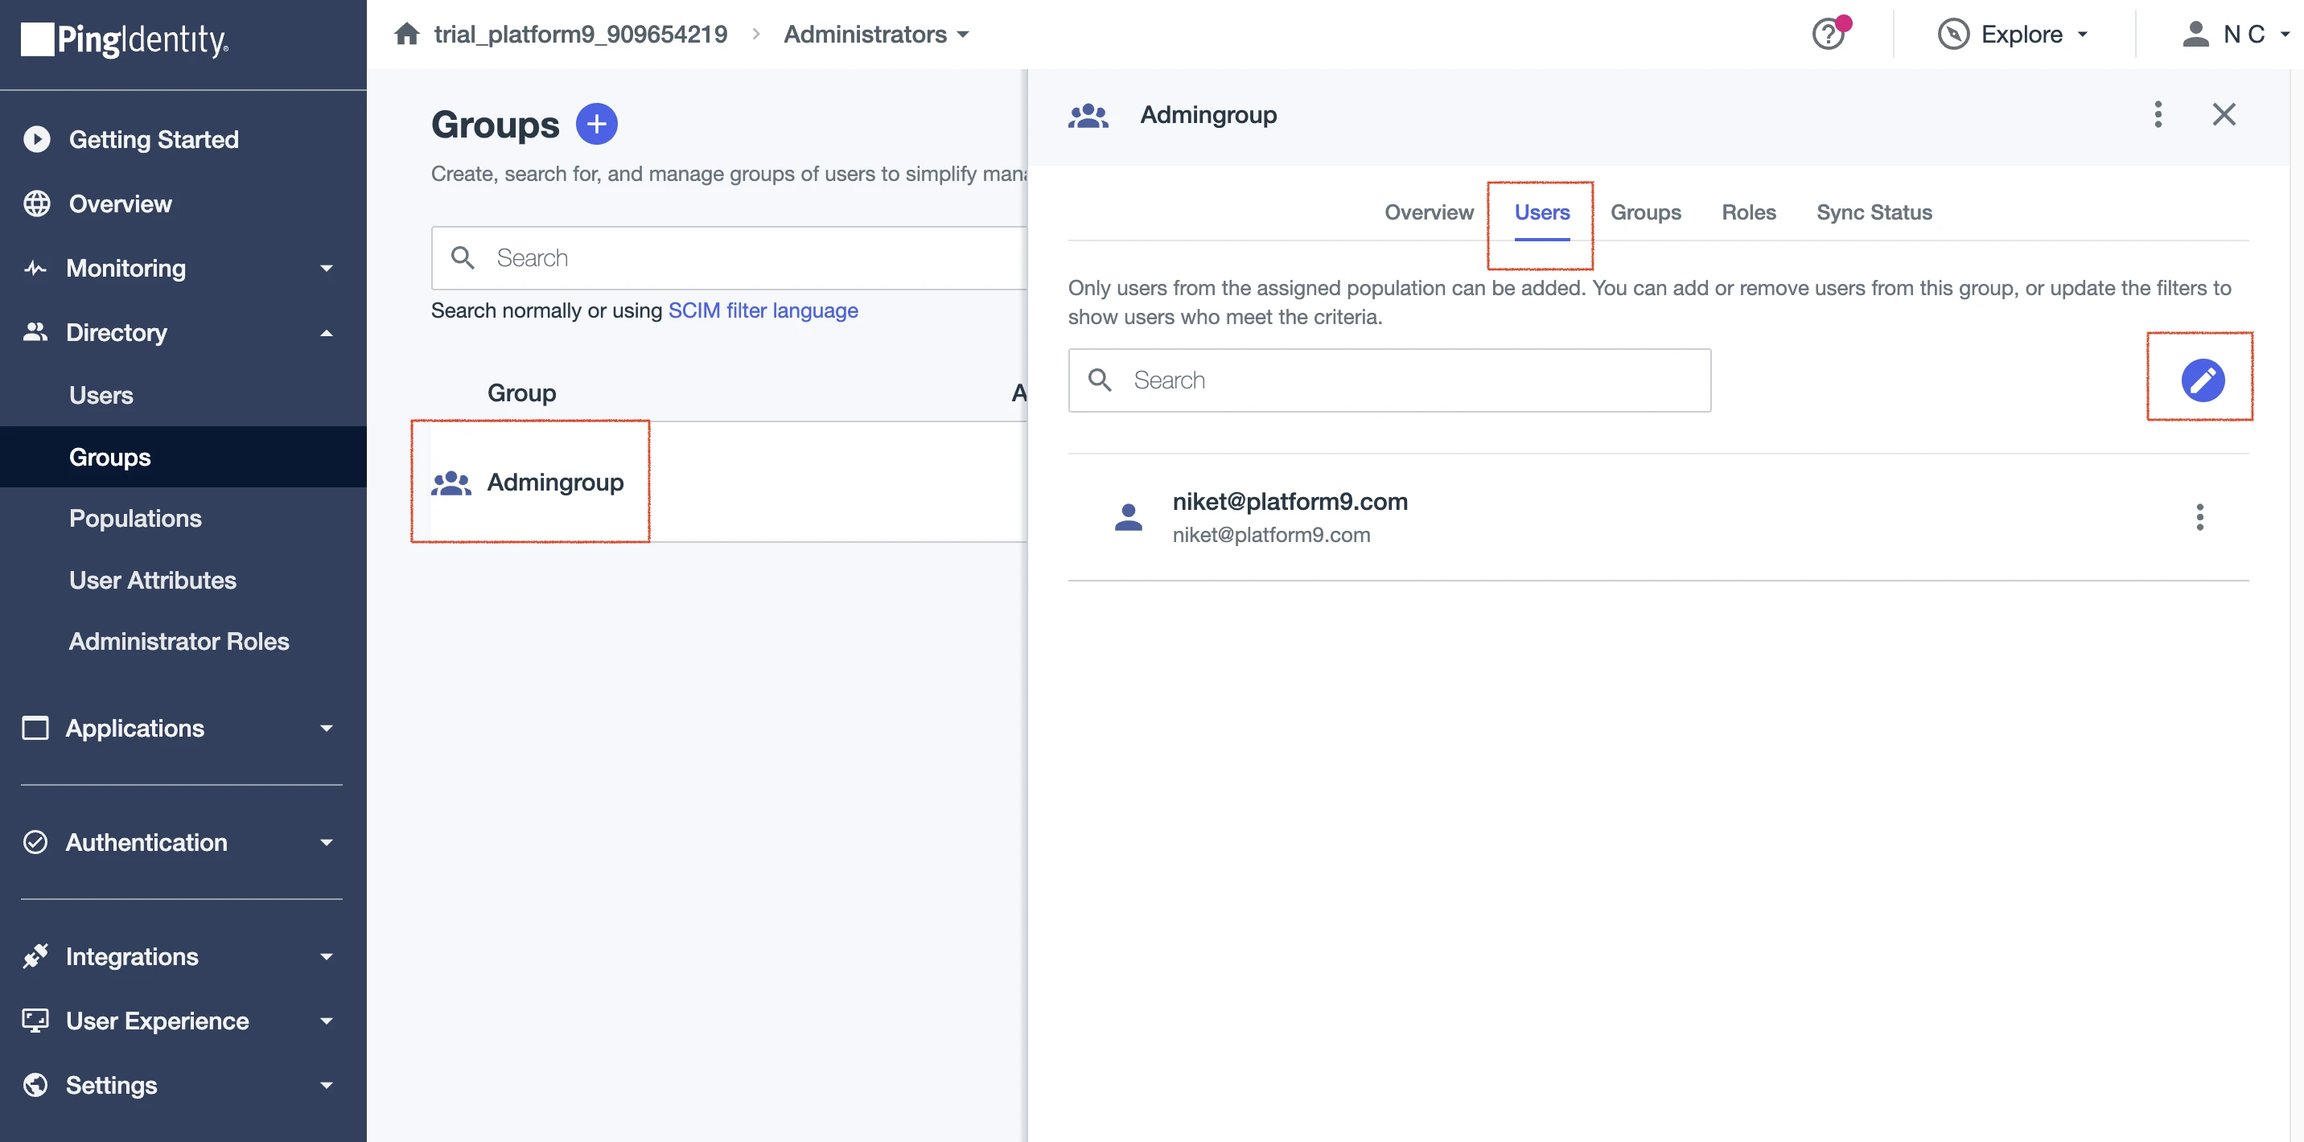The image size is (2304, 1142).
Task: Select the Admingroup row in groups list
Action: pyautogui.click(x=728, y=482)
